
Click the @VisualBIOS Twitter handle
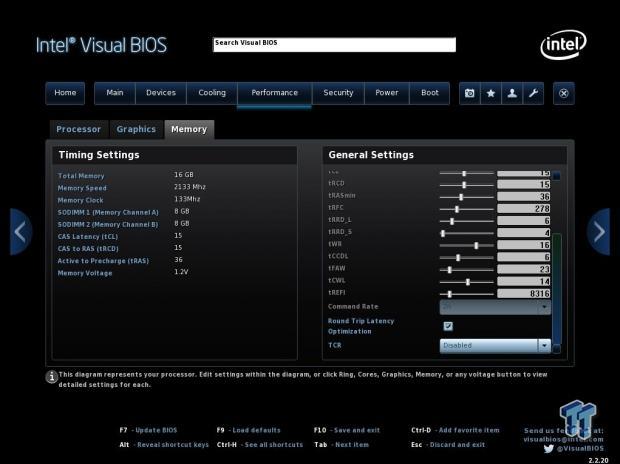coord(580,449)
